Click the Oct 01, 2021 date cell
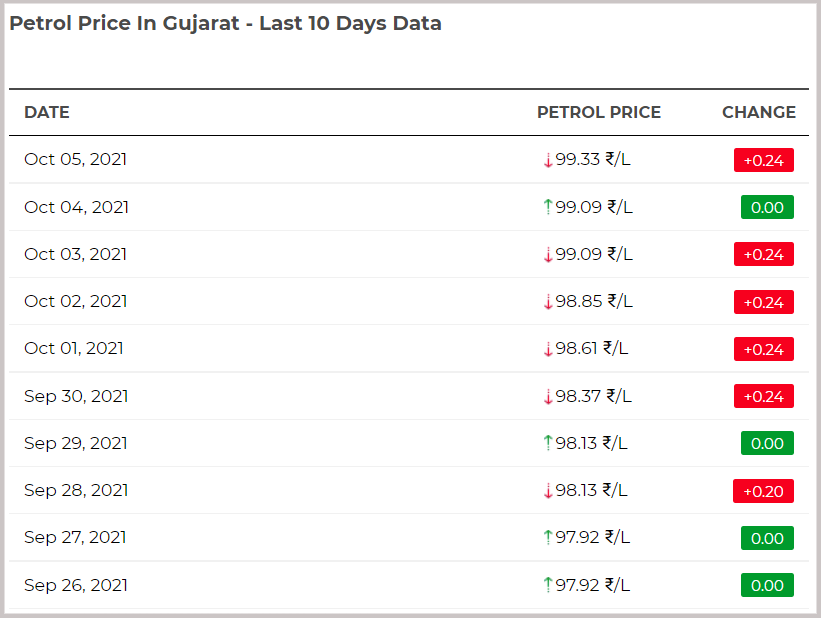The height and width of the screenshot is (618, 821). 74,348
